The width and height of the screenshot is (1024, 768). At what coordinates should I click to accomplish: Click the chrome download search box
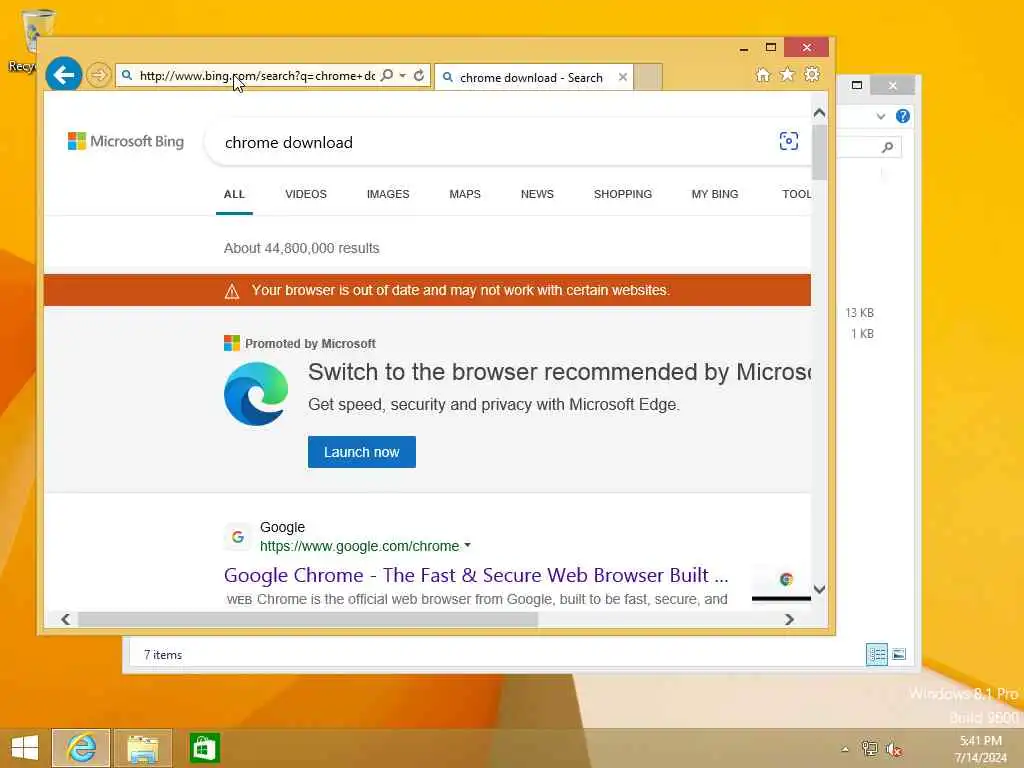click(490, 142)
